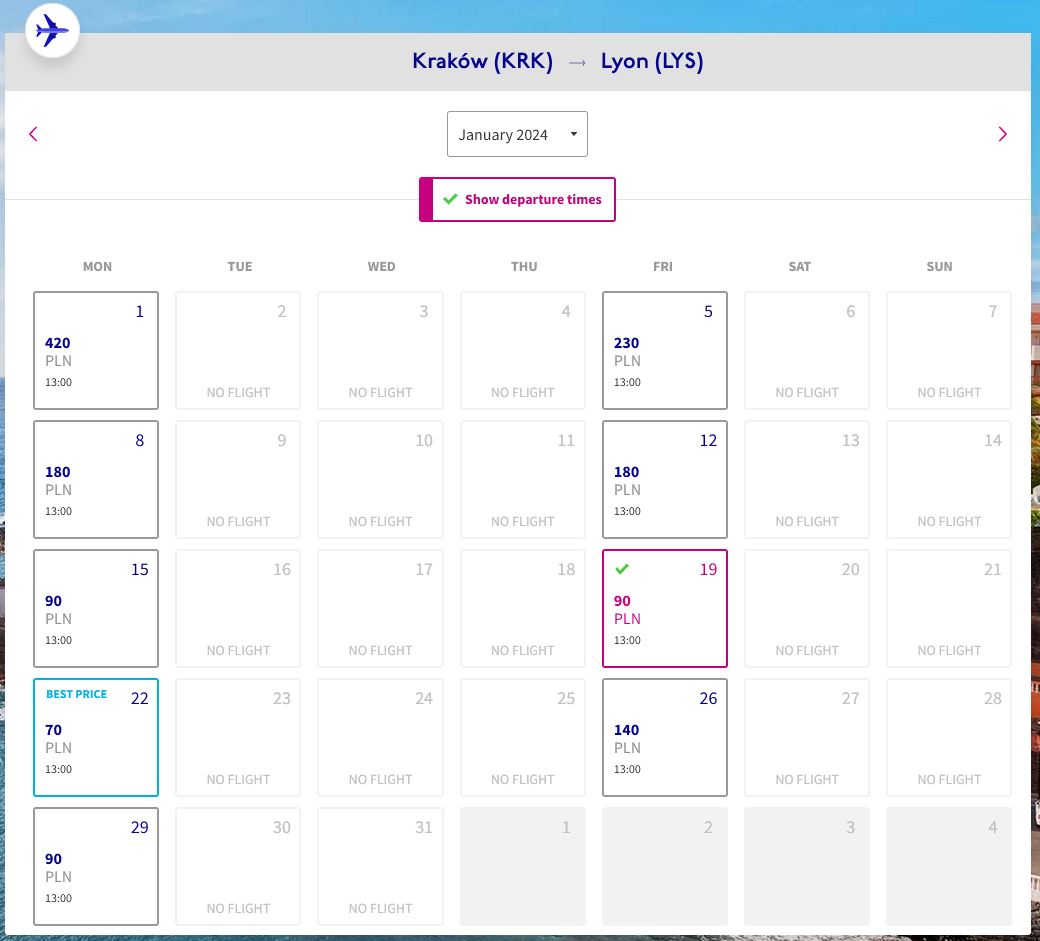The width and height of the screenshot is (1040, 941).
Task: Click the January 7 no-flight cell
Action: [x=948, y=350]
